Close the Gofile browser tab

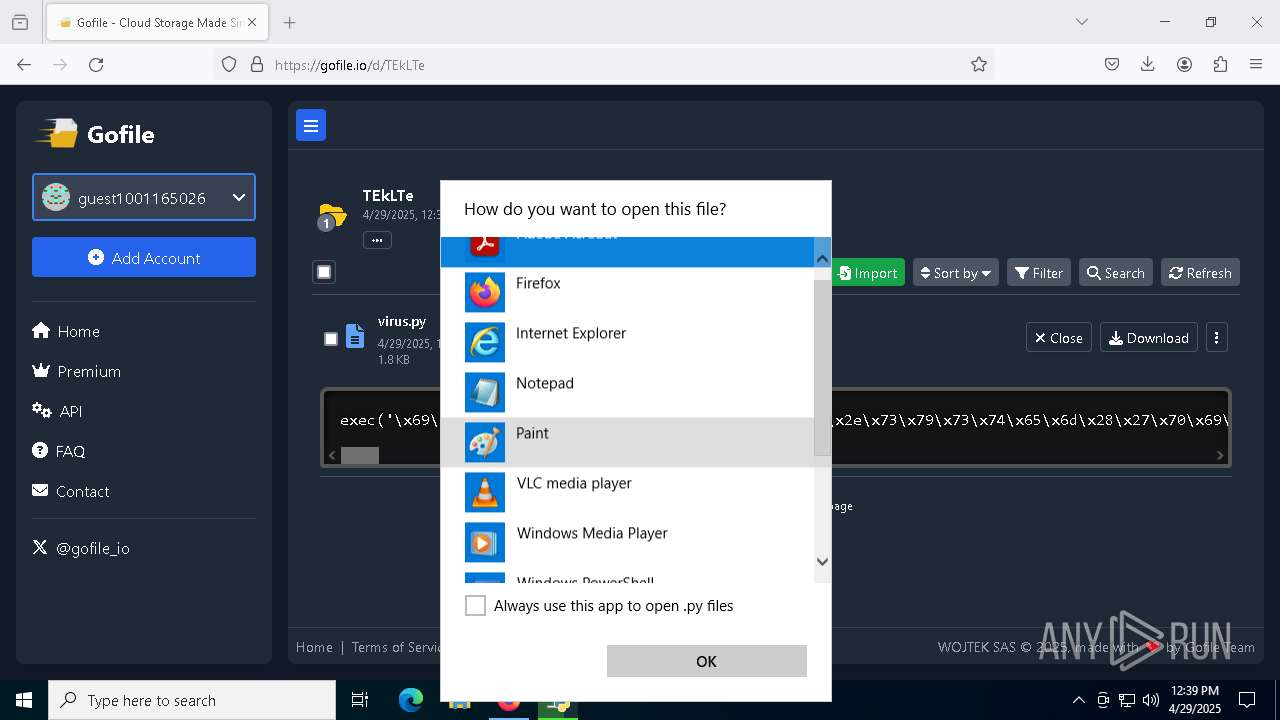coord(252,22)
